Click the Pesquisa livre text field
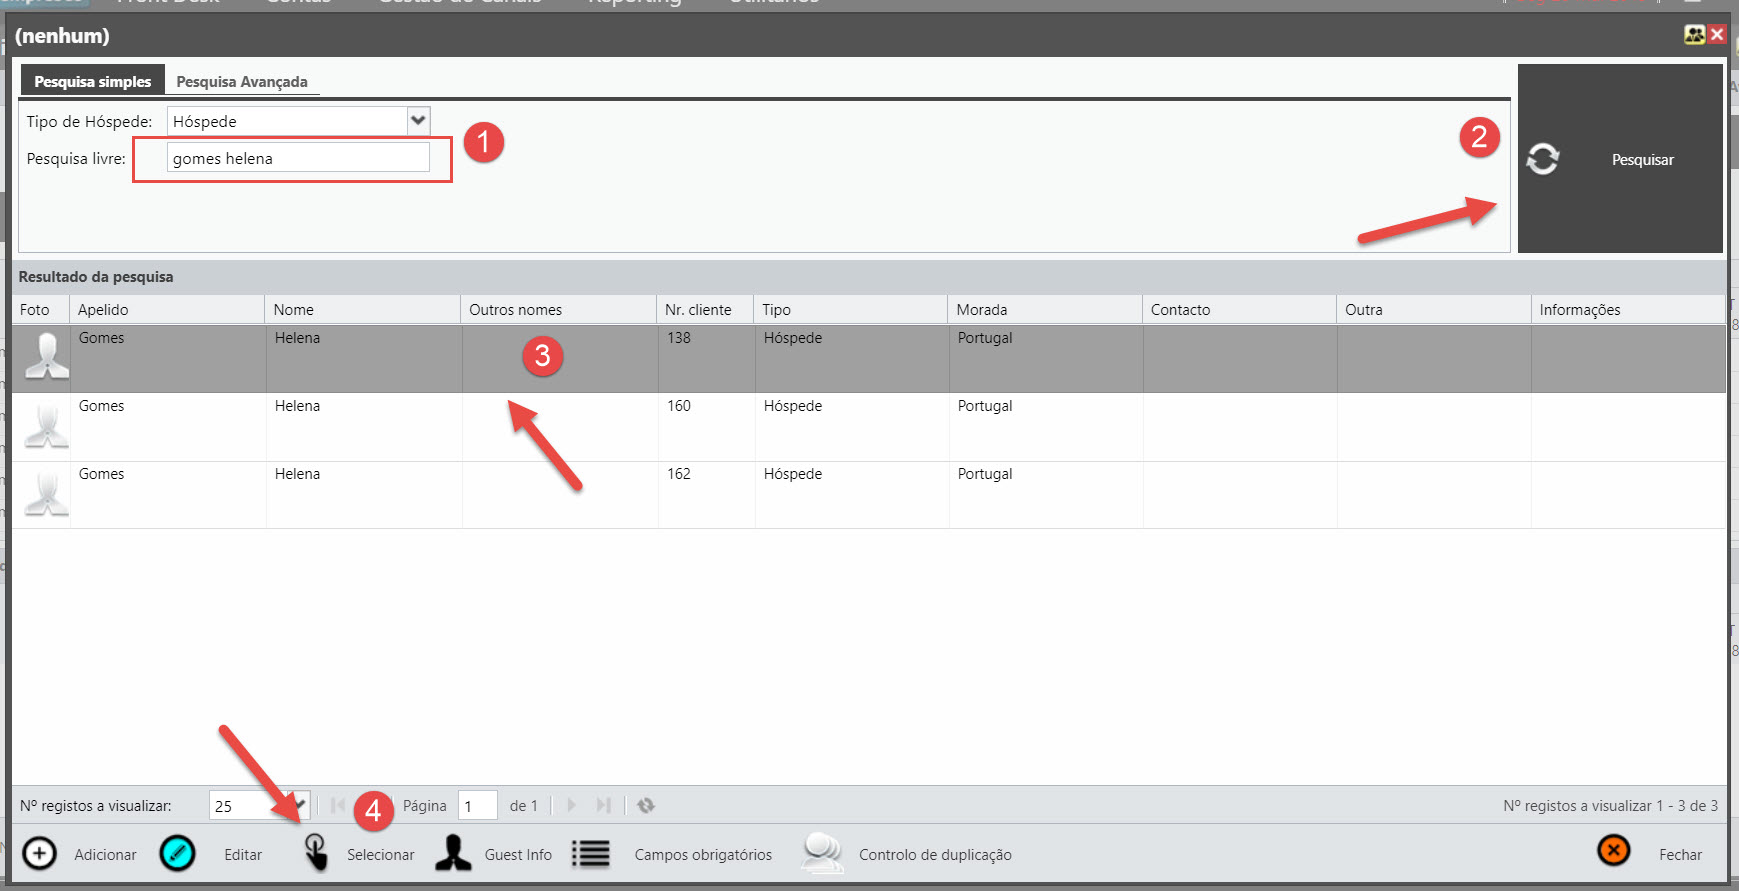This screenshot has width=1739, height=891. 298,158
